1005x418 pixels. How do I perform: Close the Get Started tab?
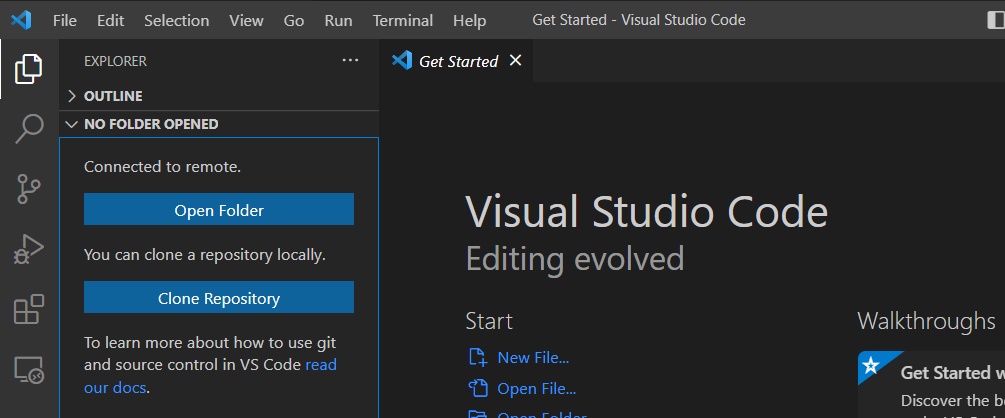point(516,61)
